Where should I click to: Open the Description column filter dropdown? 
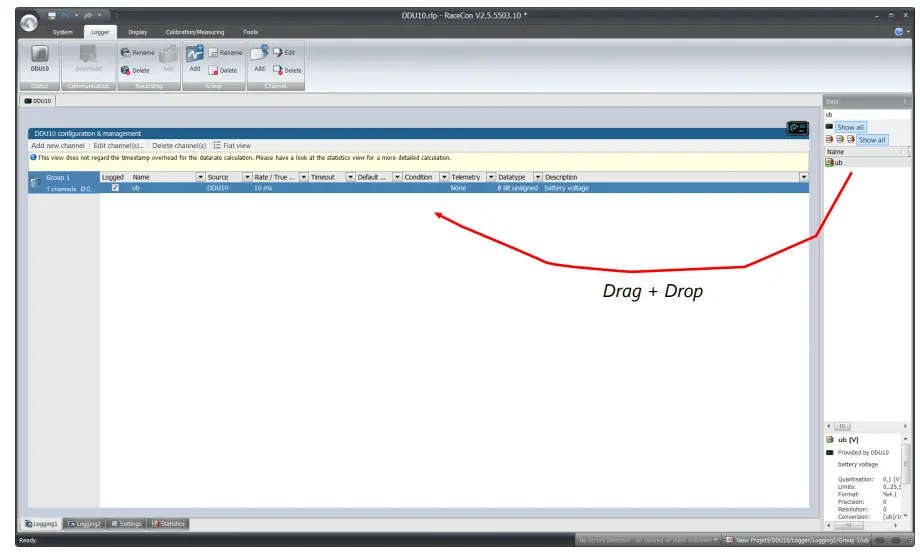pos(804,177)
